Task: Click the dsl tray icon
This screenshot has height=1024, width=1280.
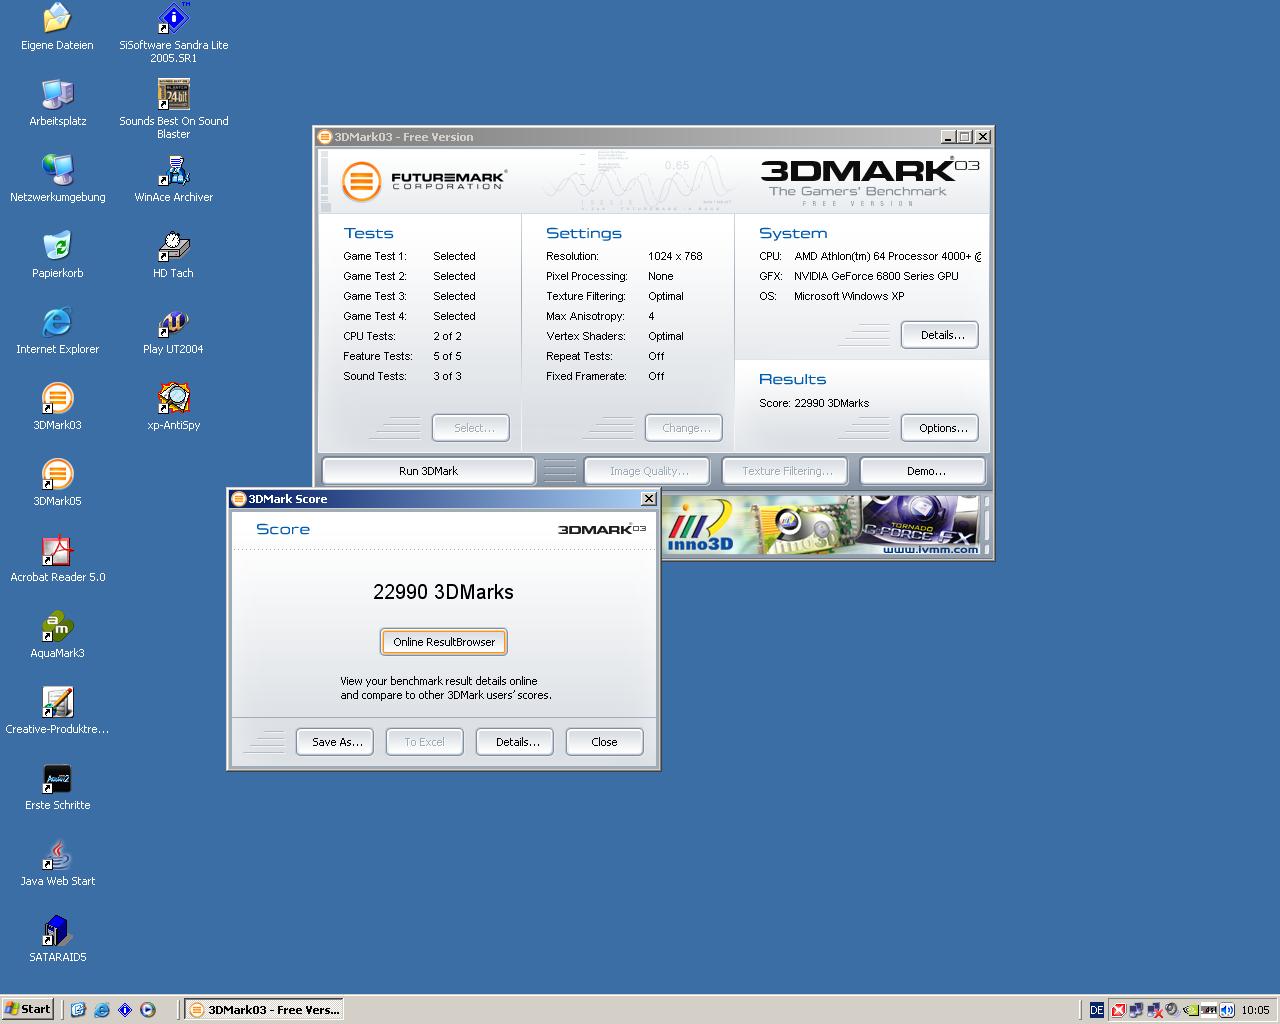Action: pyautogui.click(x=1209, y=1010)
